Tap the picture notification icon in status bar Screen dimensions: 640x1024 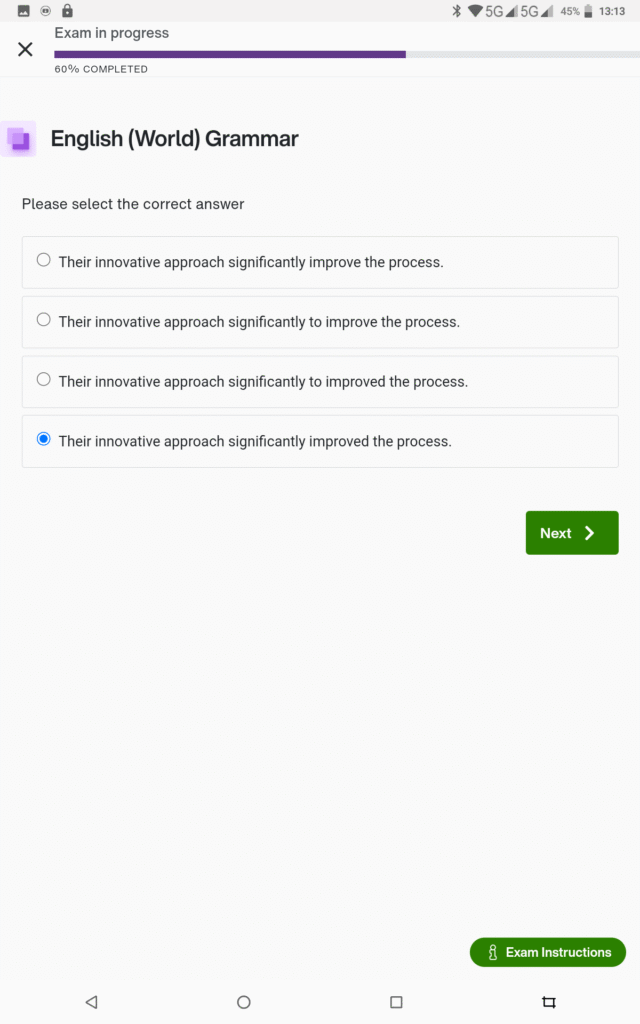tap(24, 11)
